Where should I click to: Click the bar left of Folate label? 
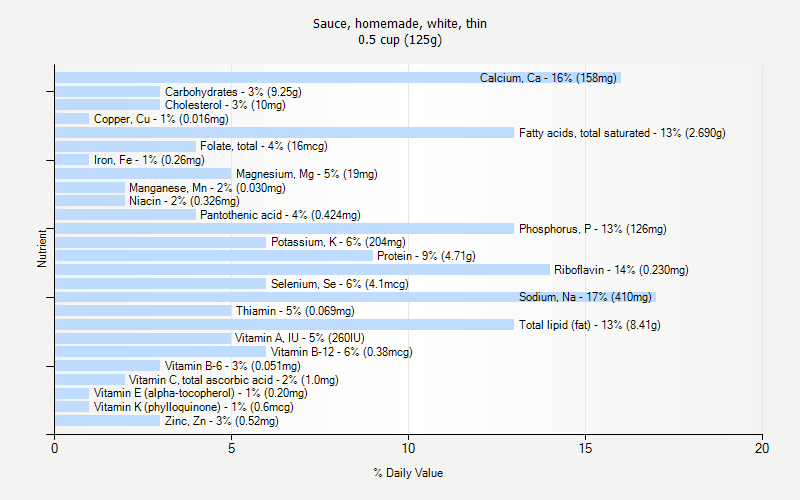(126, 146)
